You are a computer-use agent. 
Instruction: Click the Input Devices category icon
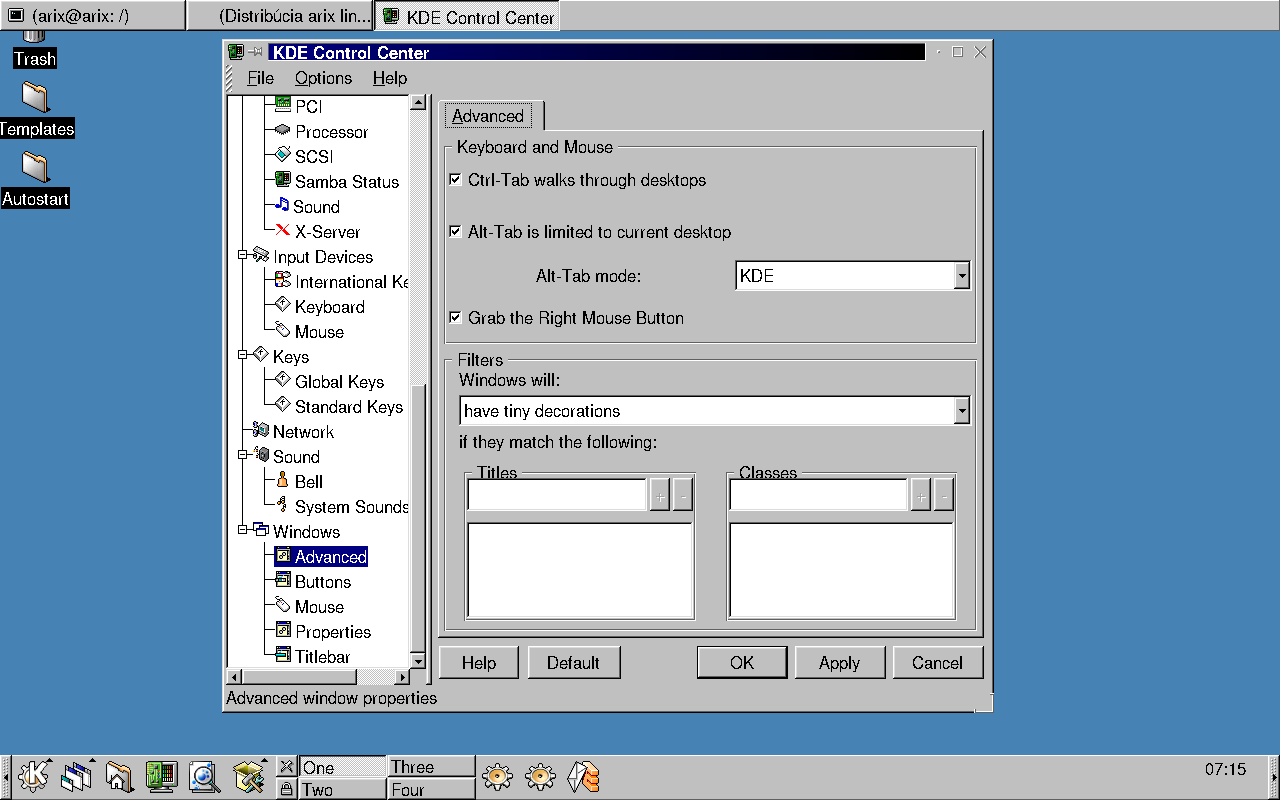point(260,256)
